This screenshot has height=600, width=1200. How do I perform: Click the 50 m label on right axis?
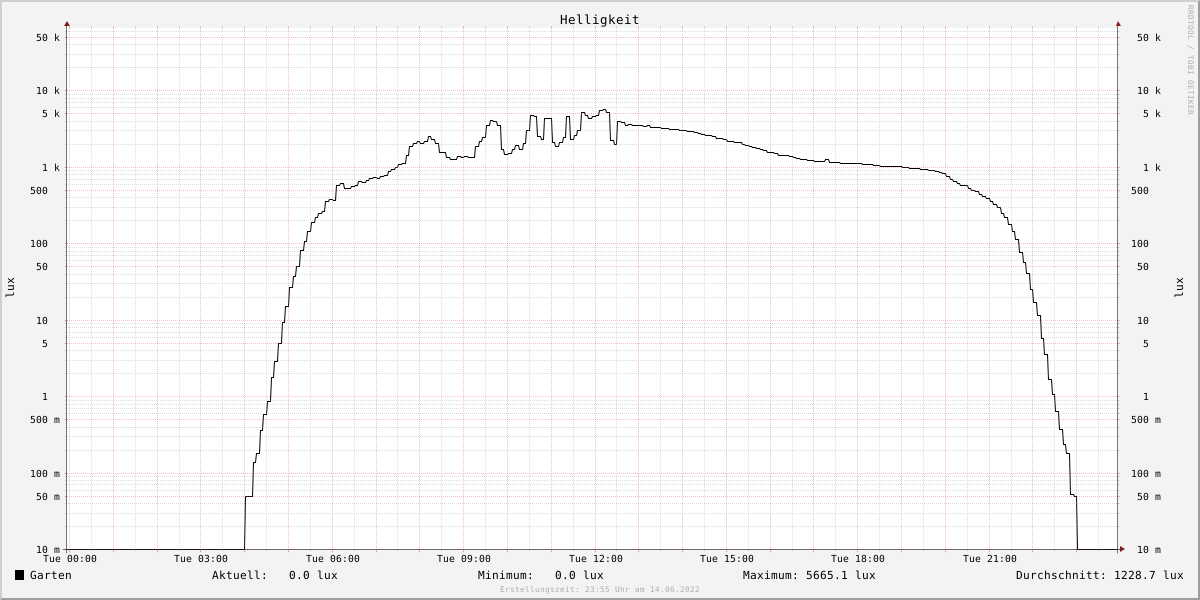click(1149, 497)
